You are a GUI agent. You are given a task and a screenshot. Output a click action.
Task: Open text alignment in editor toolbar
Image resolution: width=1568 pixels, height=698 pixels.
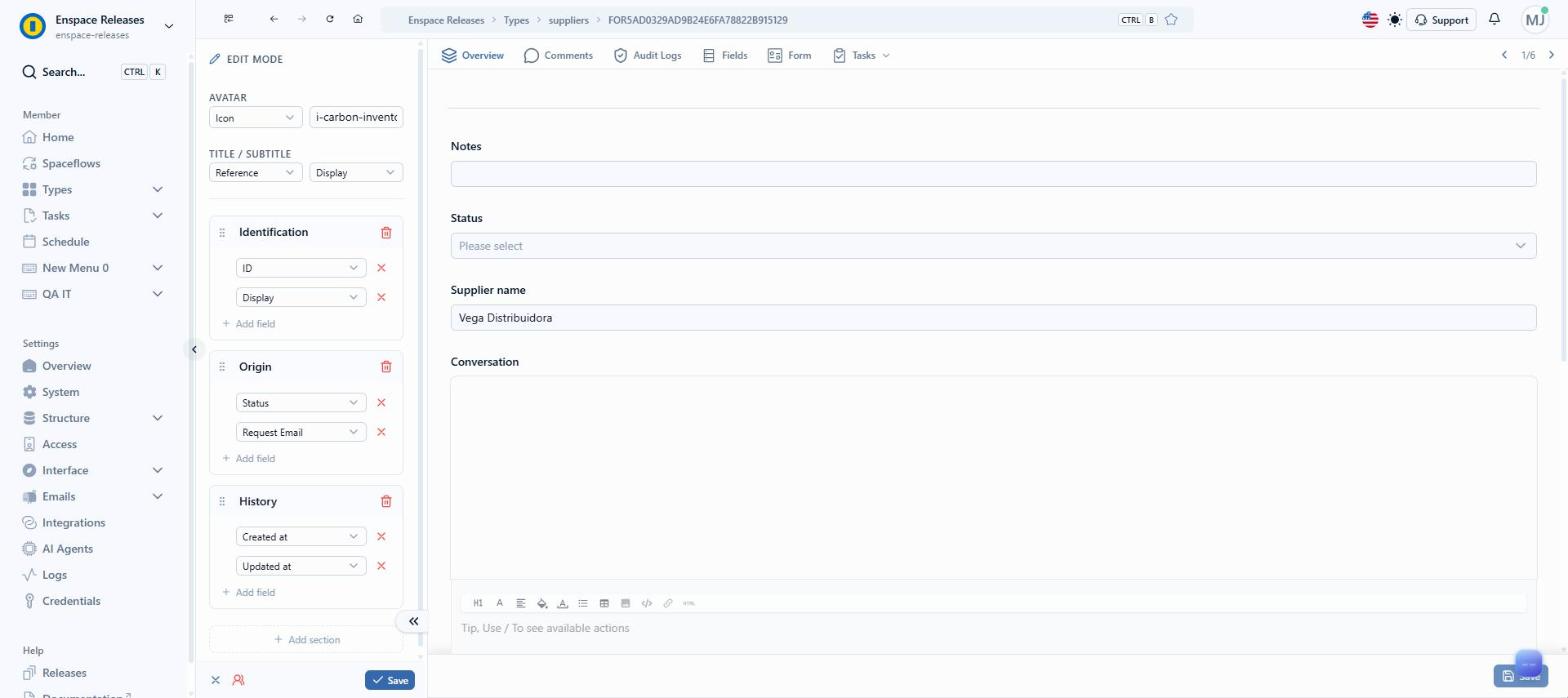(521, 603)
